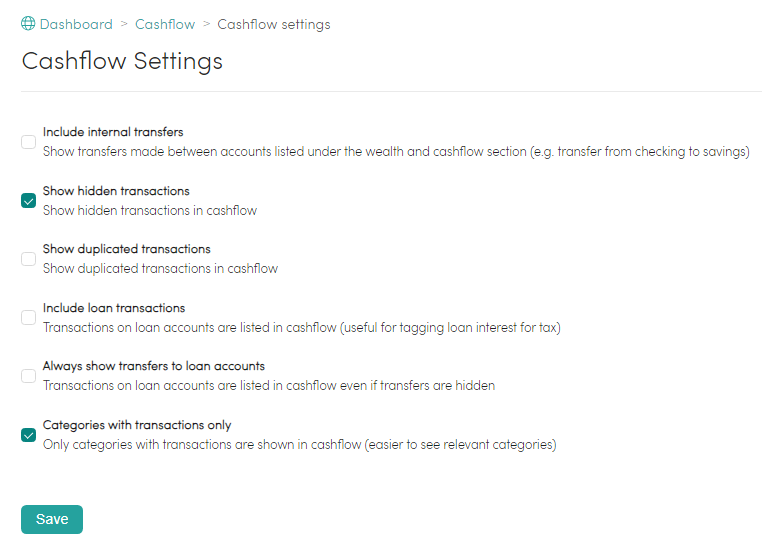This screenshot has height=557, width=762.
Task: Save the cashflow settings
Action: (x=52, y=519)
